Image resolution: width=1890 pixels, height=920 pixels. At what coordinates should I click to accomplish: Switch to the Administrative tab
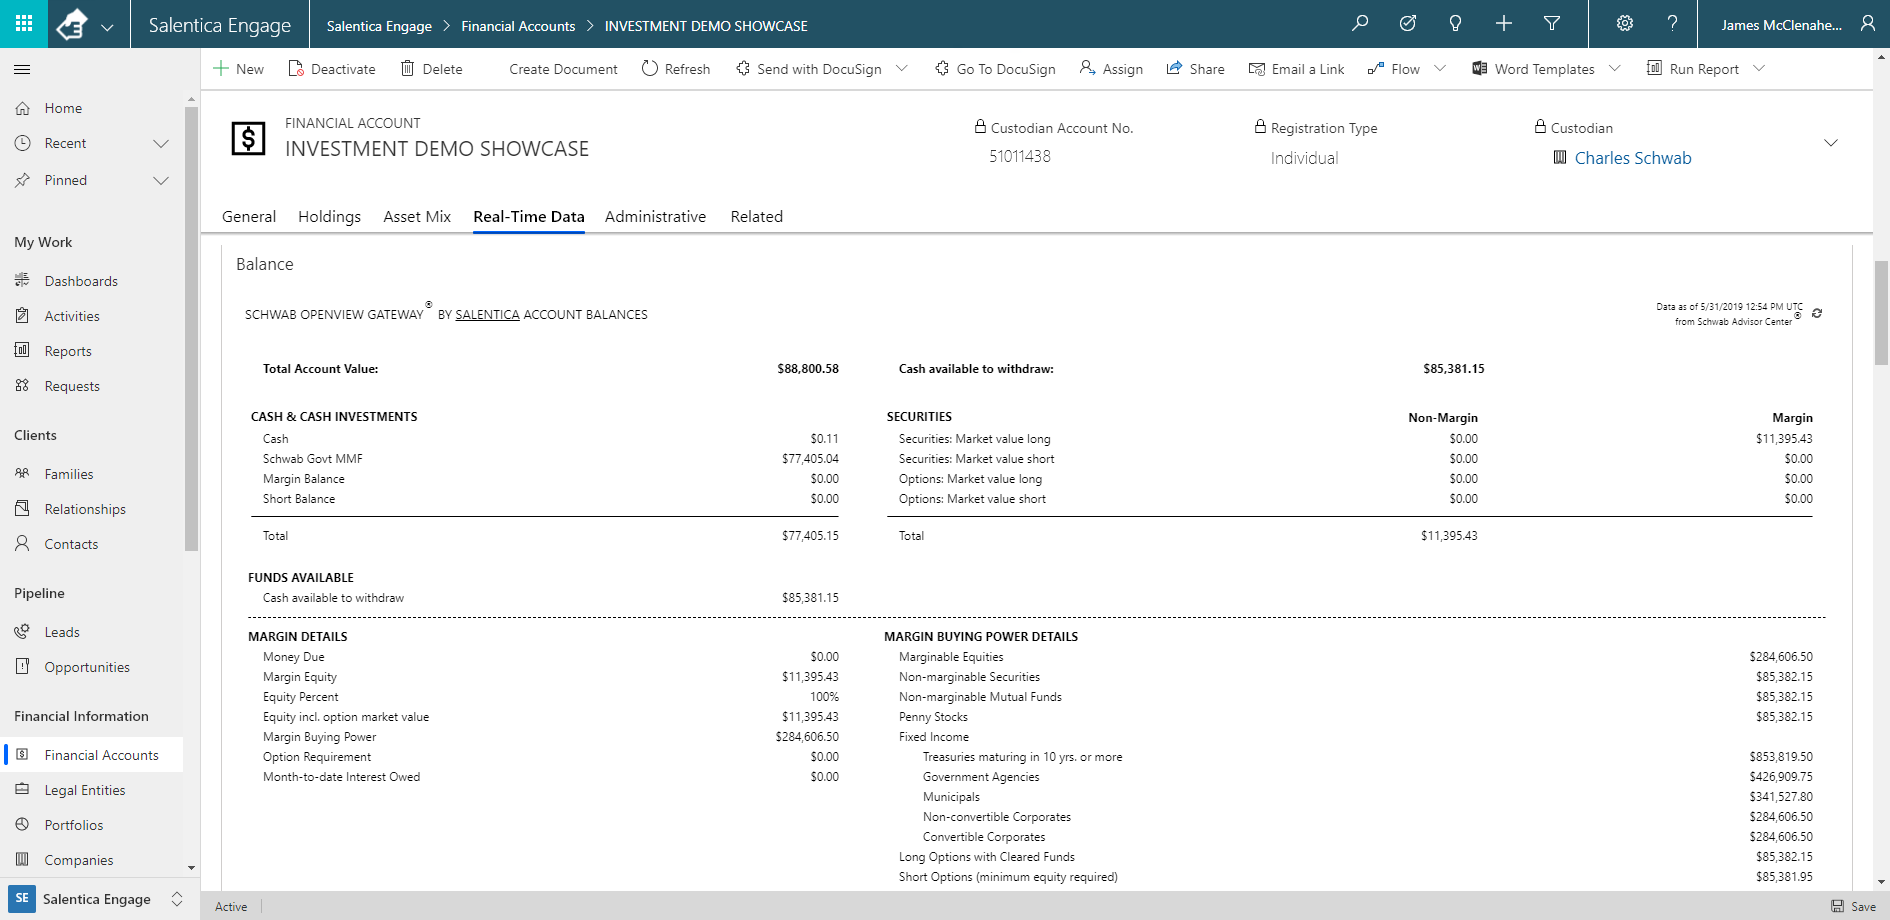[655, 217]
